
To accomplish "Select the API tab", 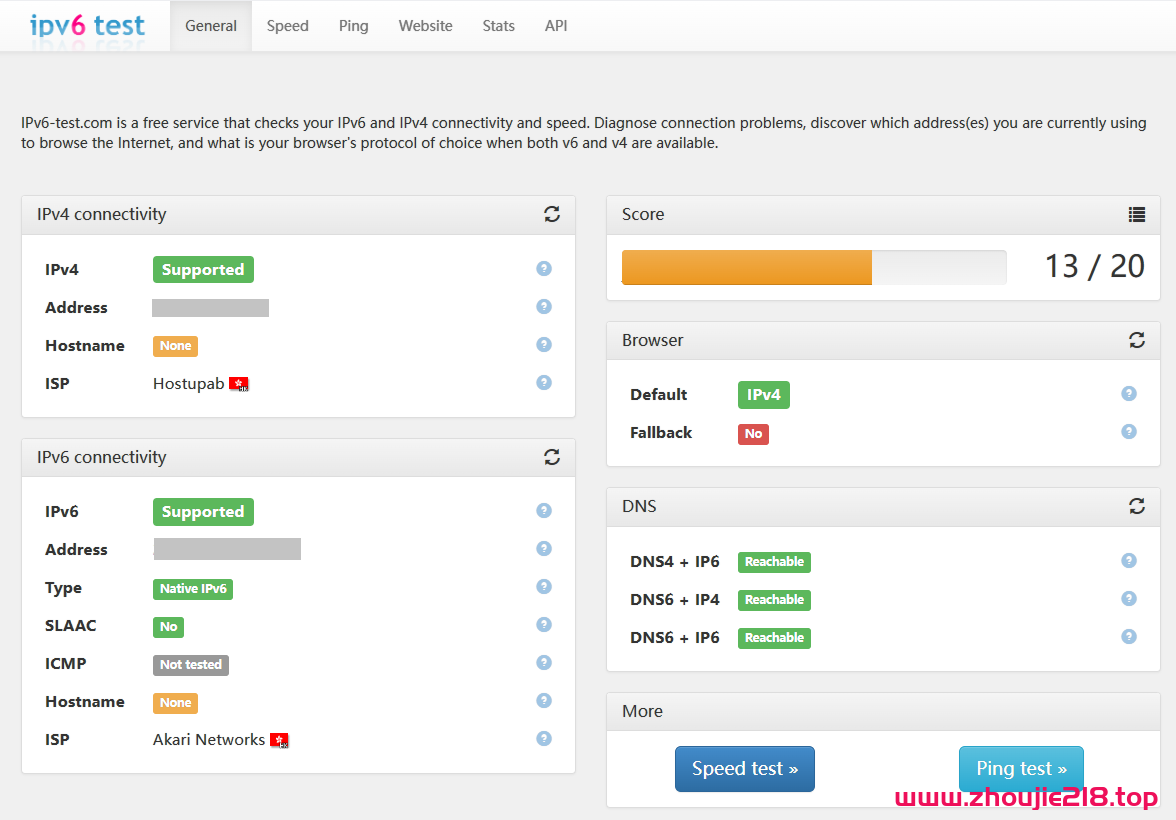I will click(x=556, y=26).
